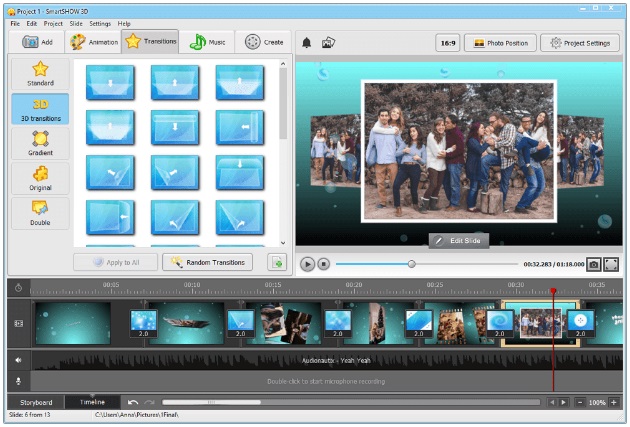Click the transition after the selected group photo slide

[581, 323]
